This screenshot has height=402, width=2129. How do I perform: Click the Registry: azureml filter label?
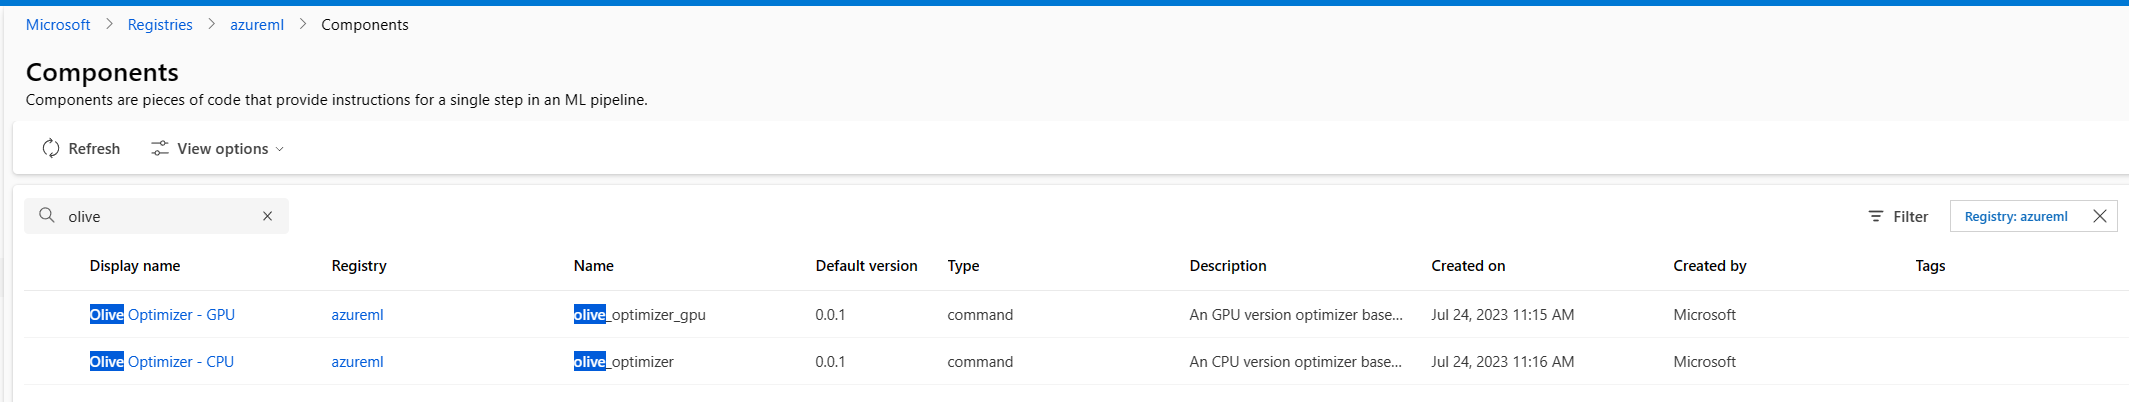pyautogui.click(x=2016, y=217)
